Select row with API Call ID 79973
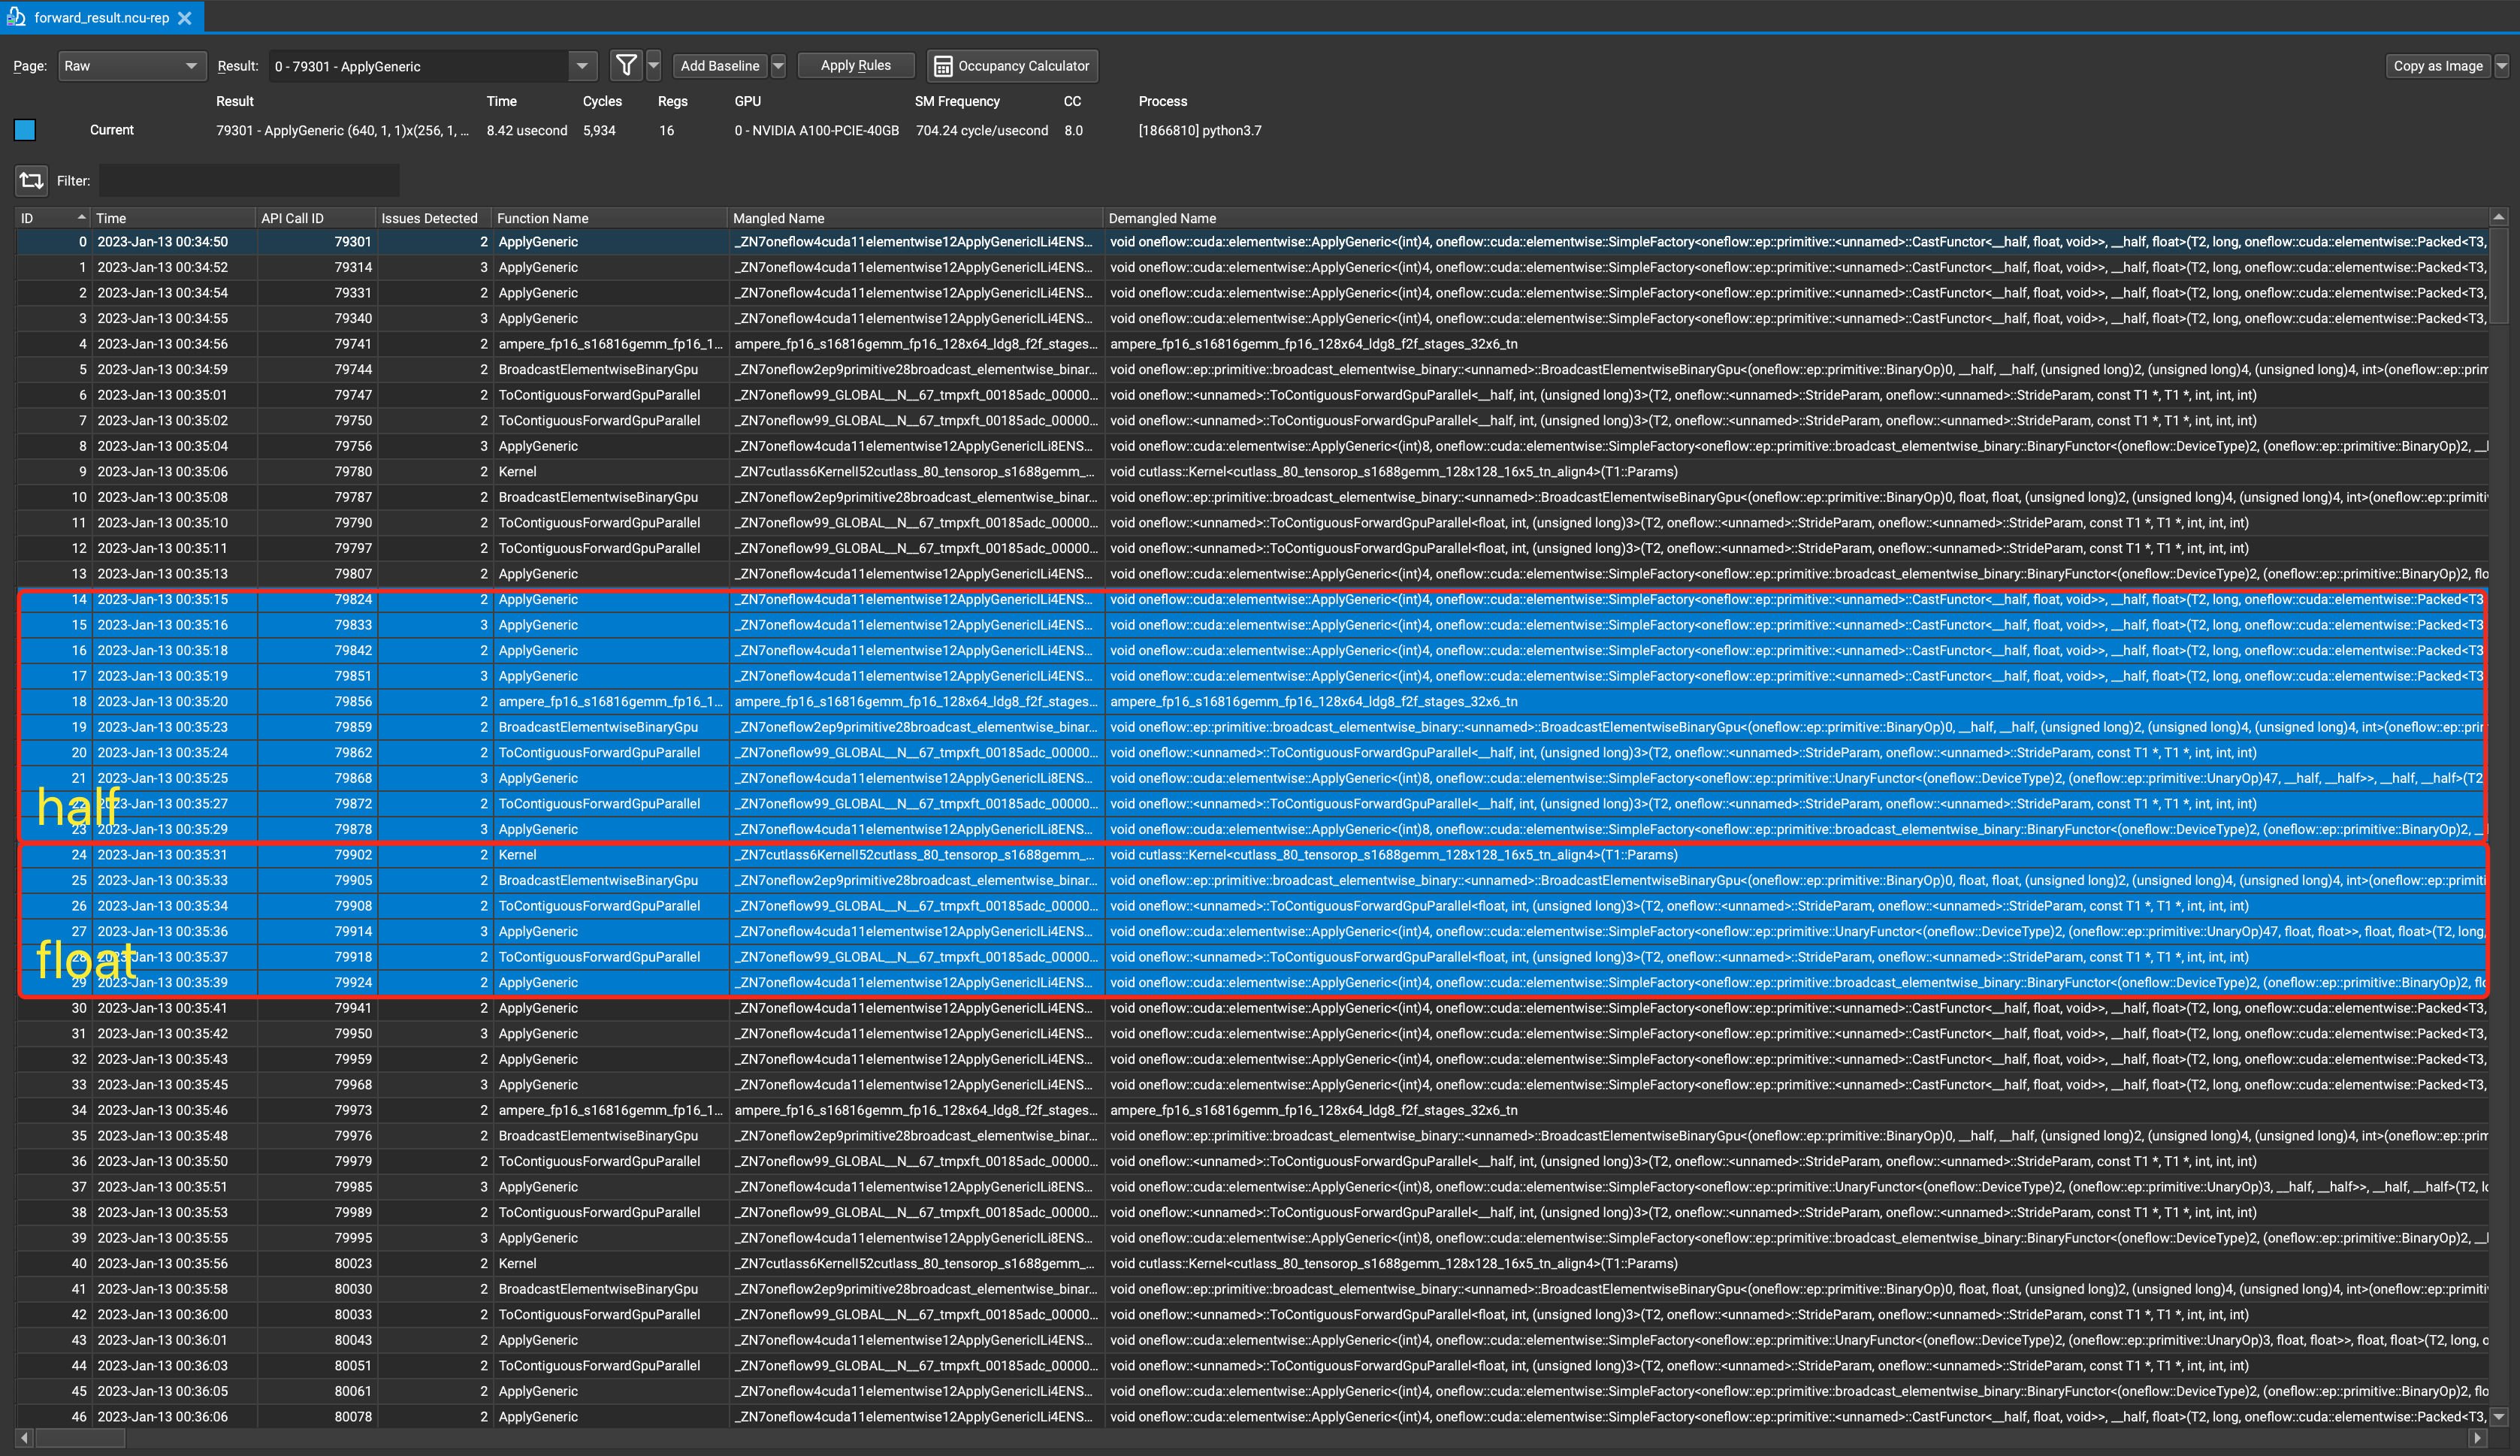The width and height of the screenshot is (2520, 1456). (x=1252, y=1110)
